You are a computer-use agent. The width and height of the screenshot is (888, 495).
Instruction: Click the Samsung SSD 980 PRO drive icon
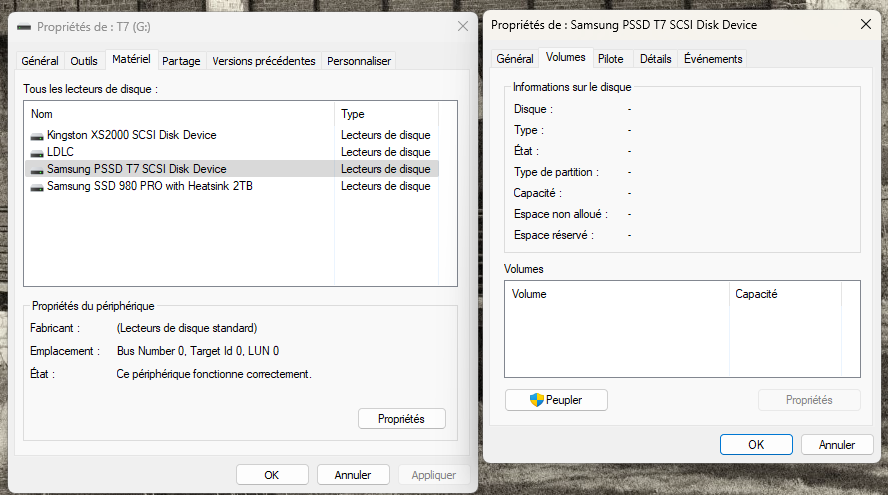click(x=37, y=187)
